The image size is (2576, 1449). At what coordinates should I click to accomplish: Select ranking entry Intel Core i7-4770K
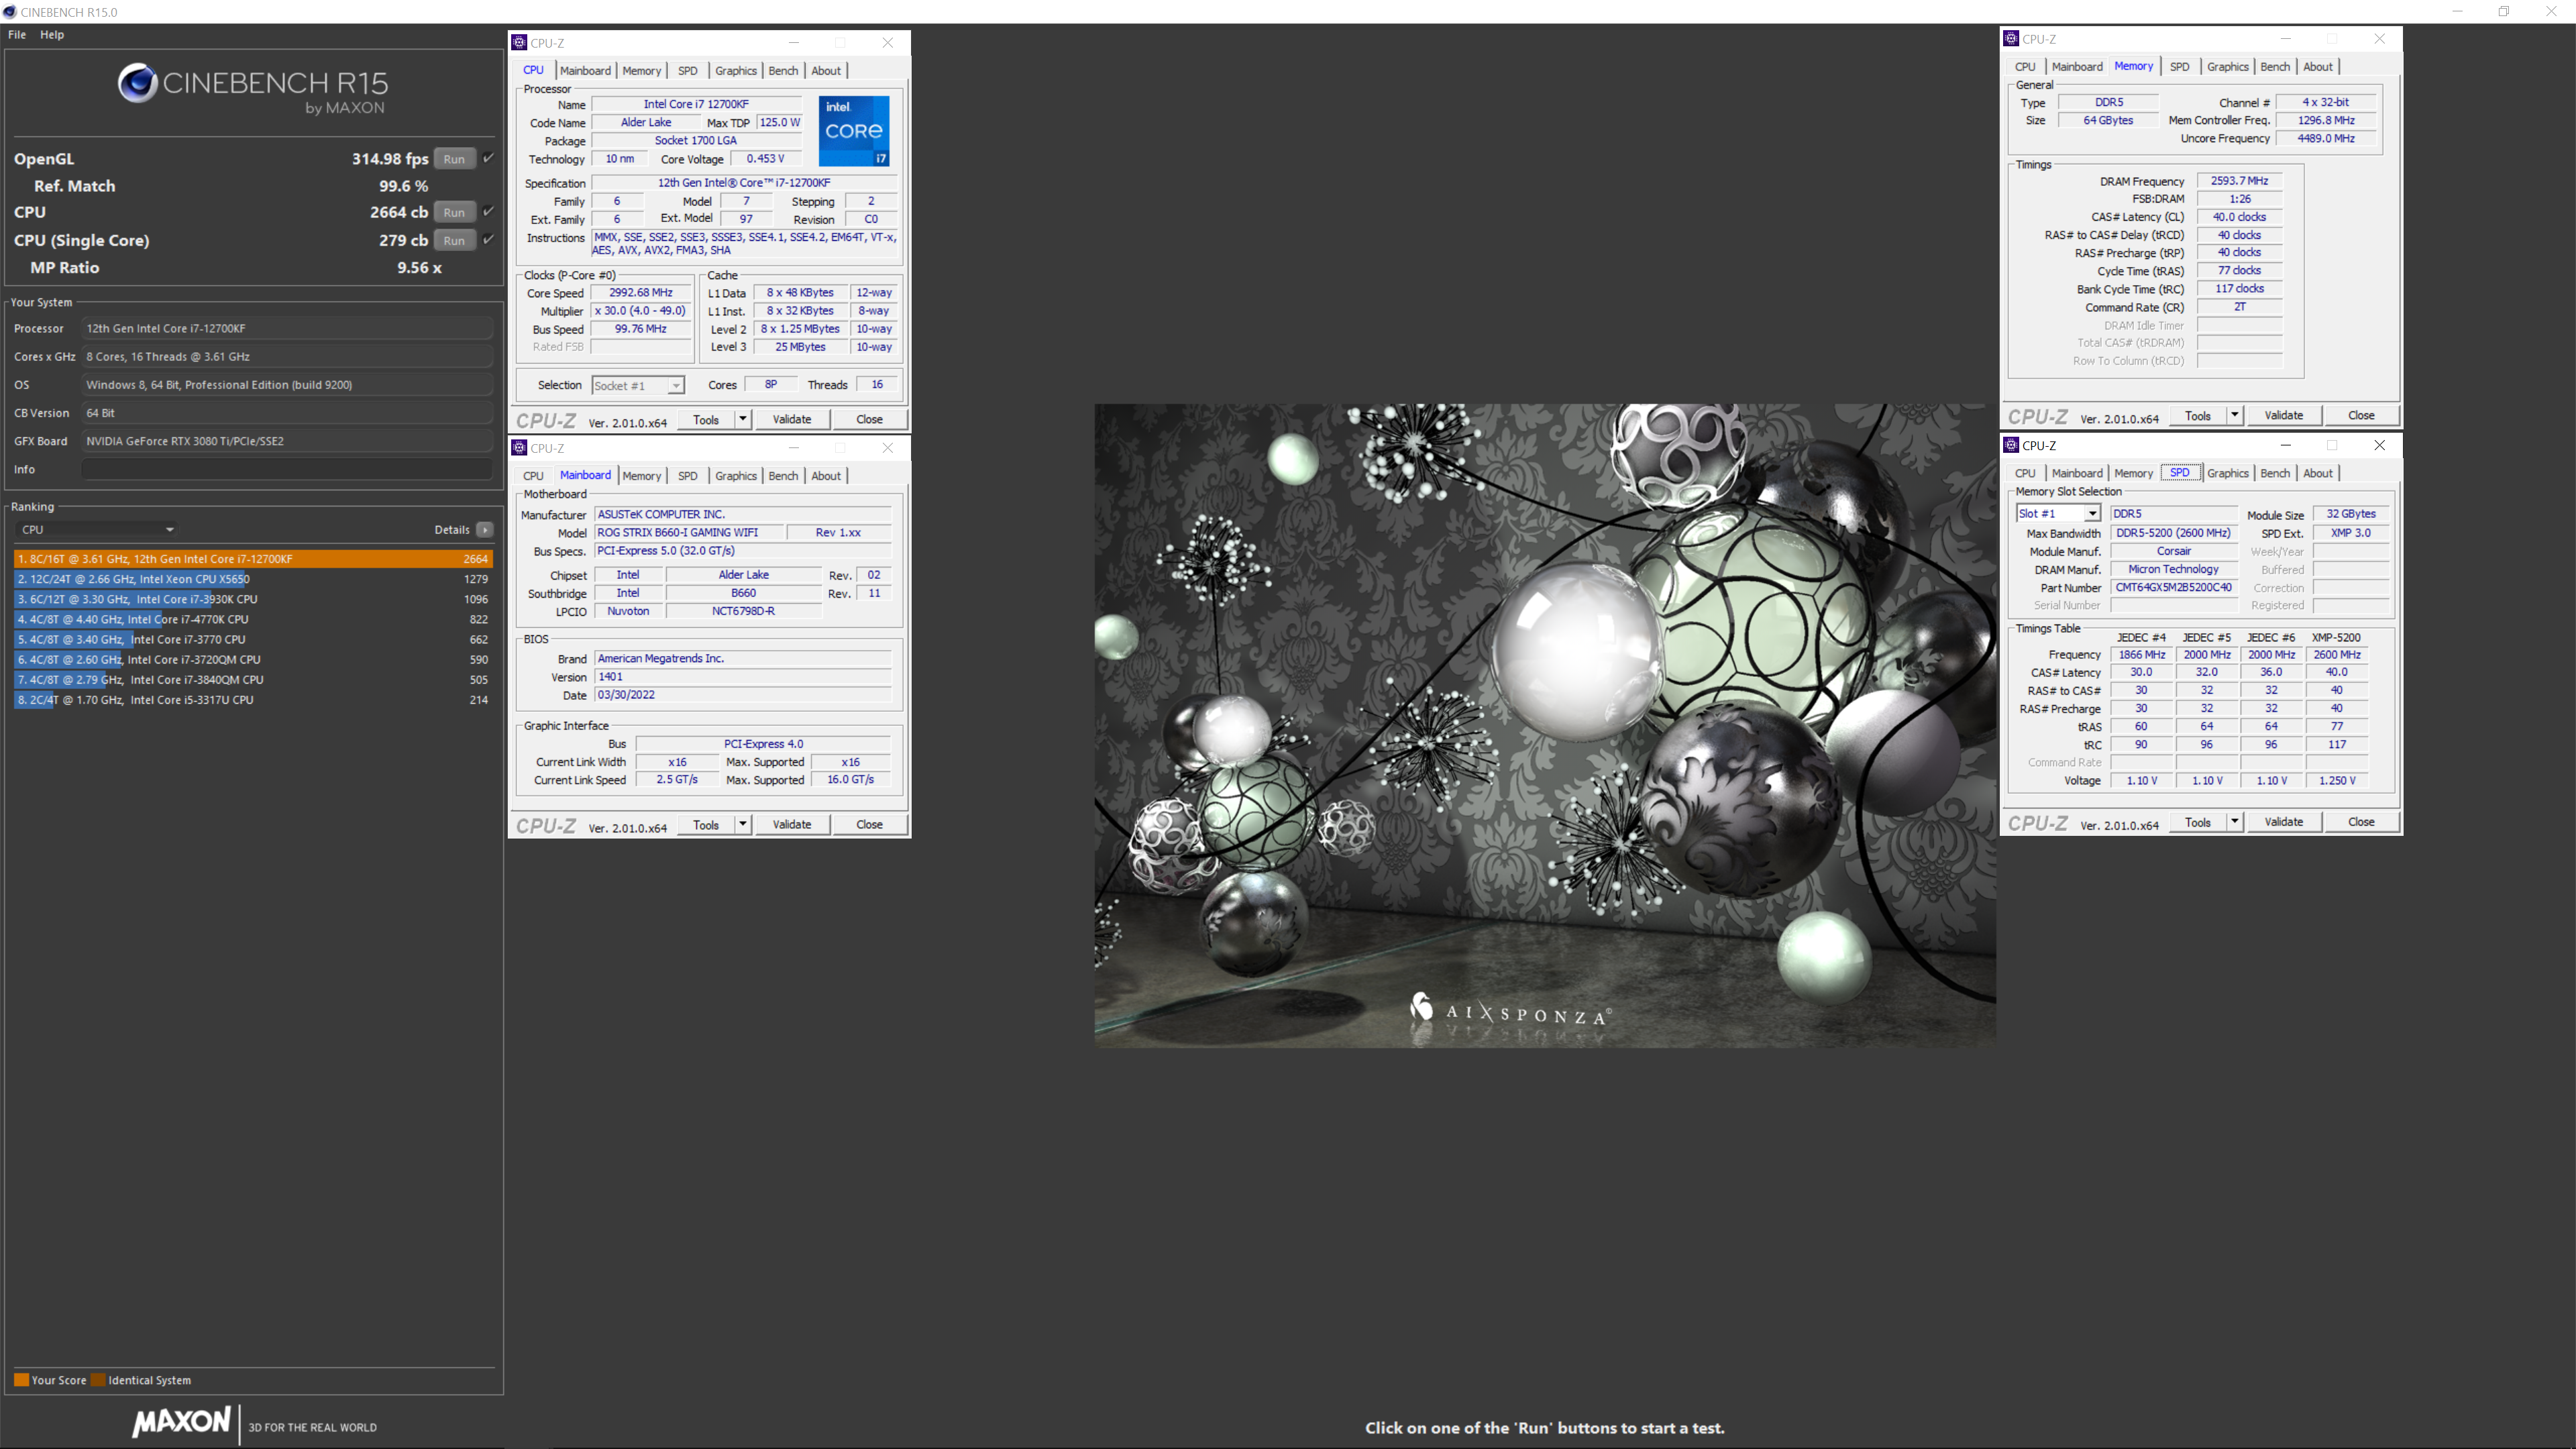[253, 619]
